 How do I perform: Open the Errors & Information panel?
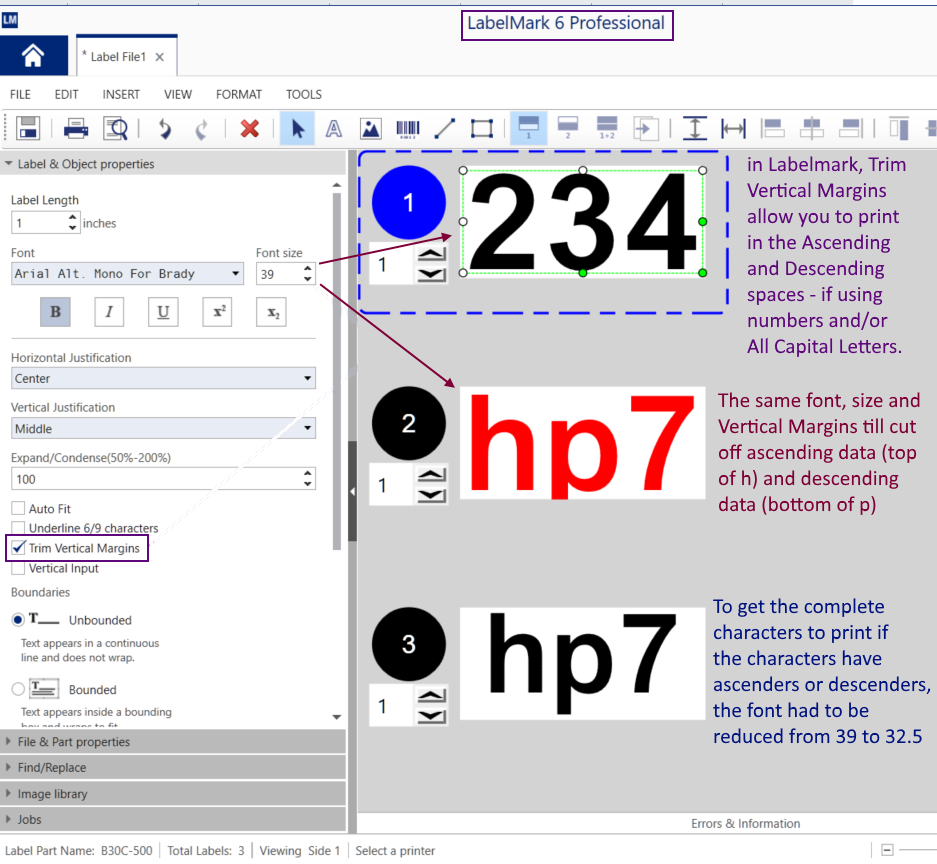(x=745, y=823)
